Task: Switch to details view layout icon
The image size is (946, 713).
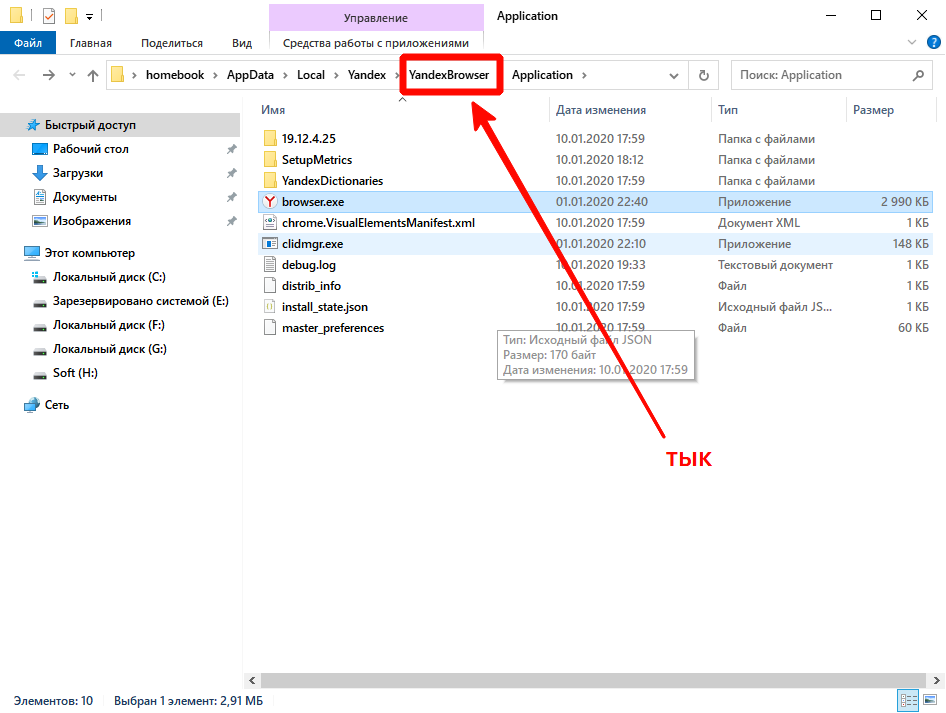Action: 909,700
